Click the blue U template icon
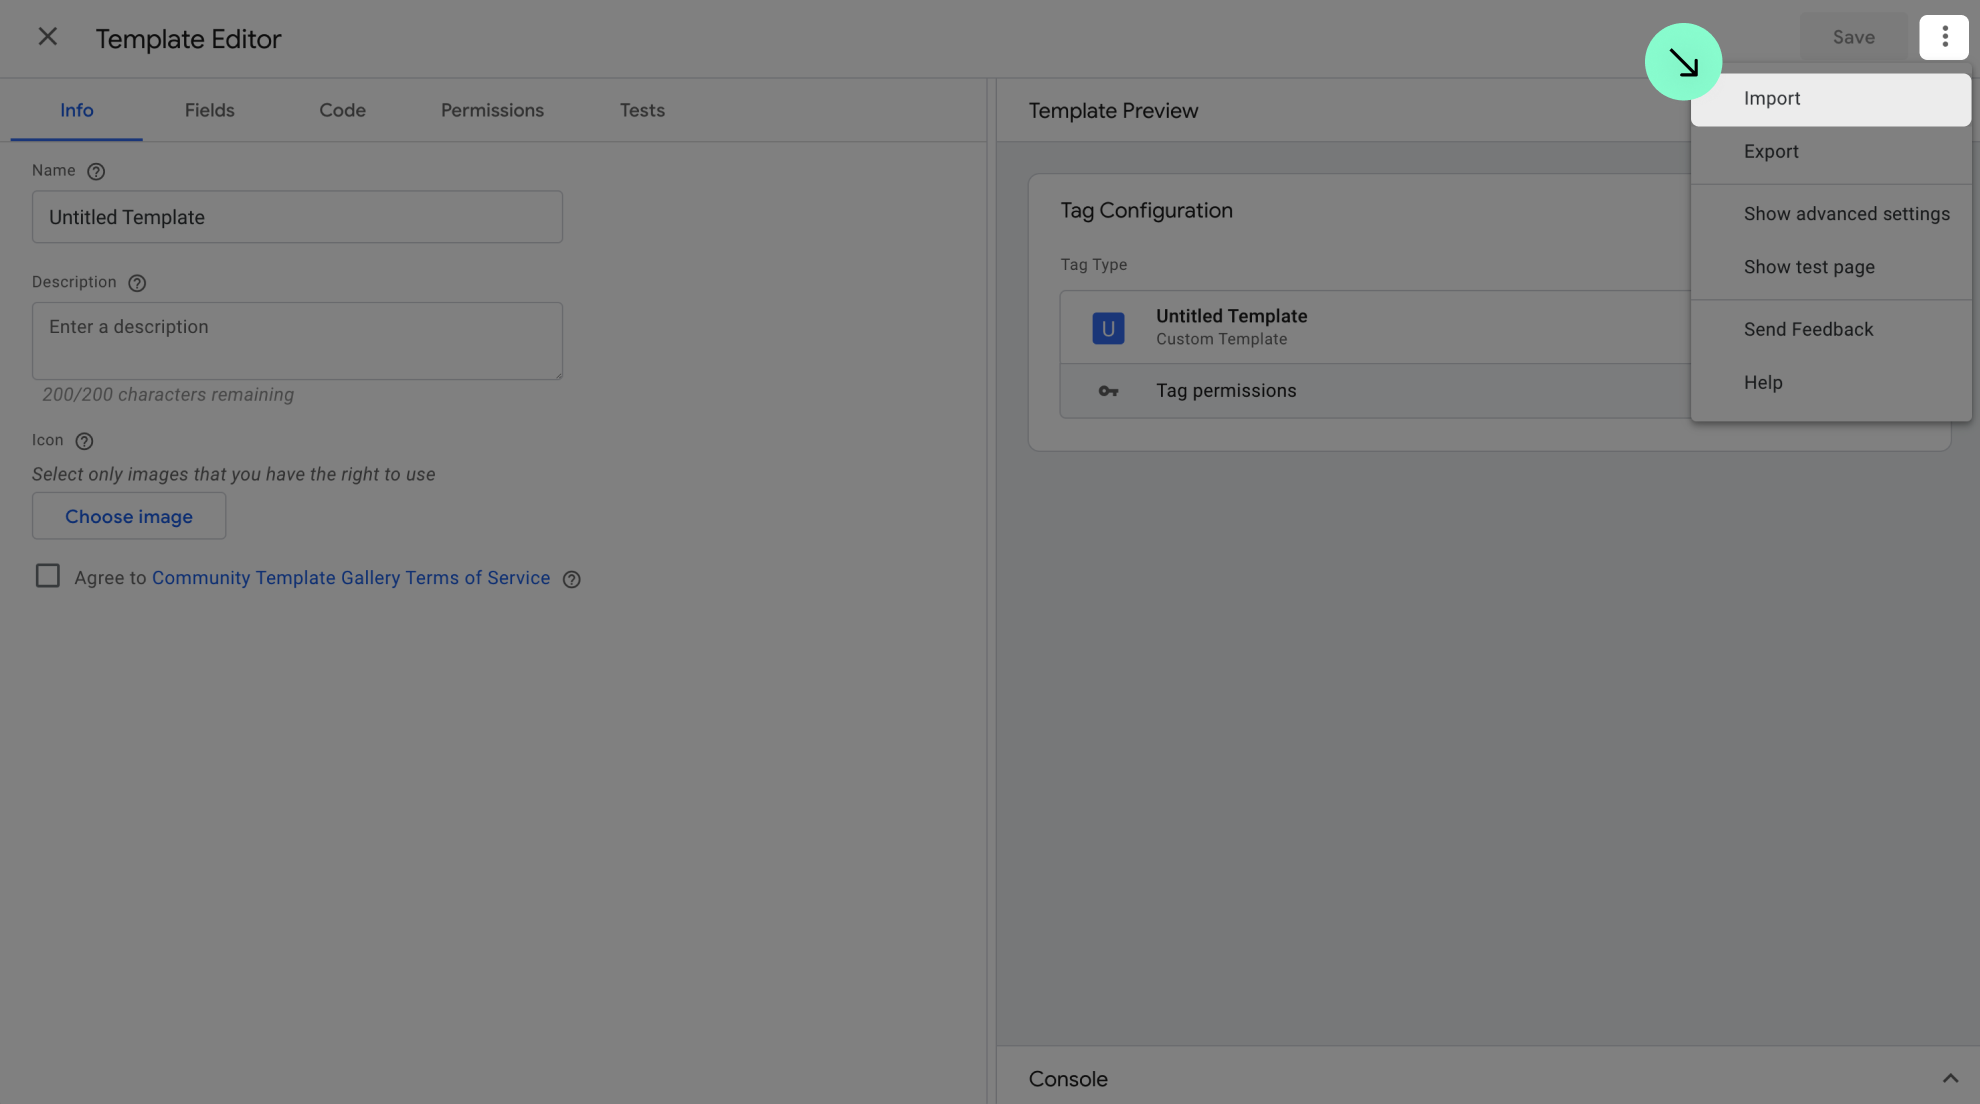Image resolution: width=1980 pixels, height=1104 pixels. click(1108, 328)
